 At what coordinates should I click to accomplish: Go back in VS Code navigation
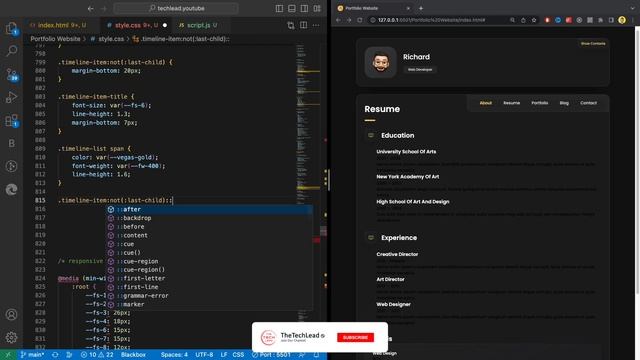(x=91, y=8)
